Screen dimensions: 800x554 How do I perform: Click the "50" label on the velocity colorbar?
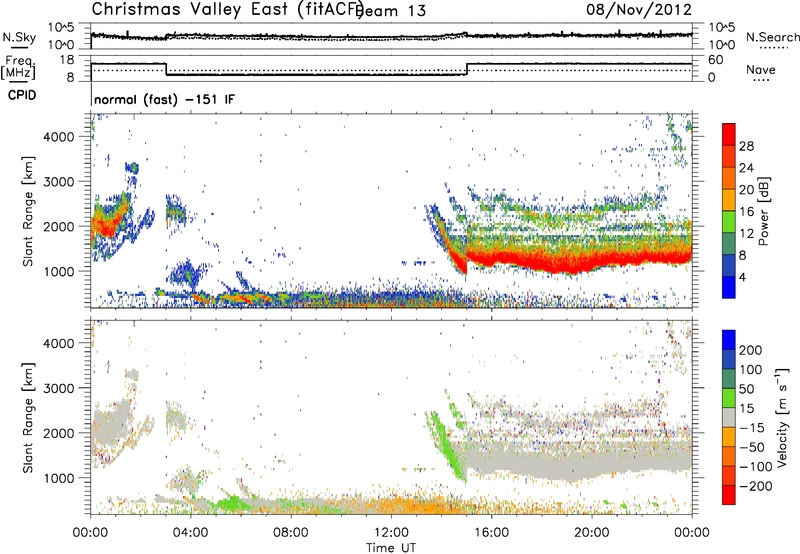coord(746,389)
